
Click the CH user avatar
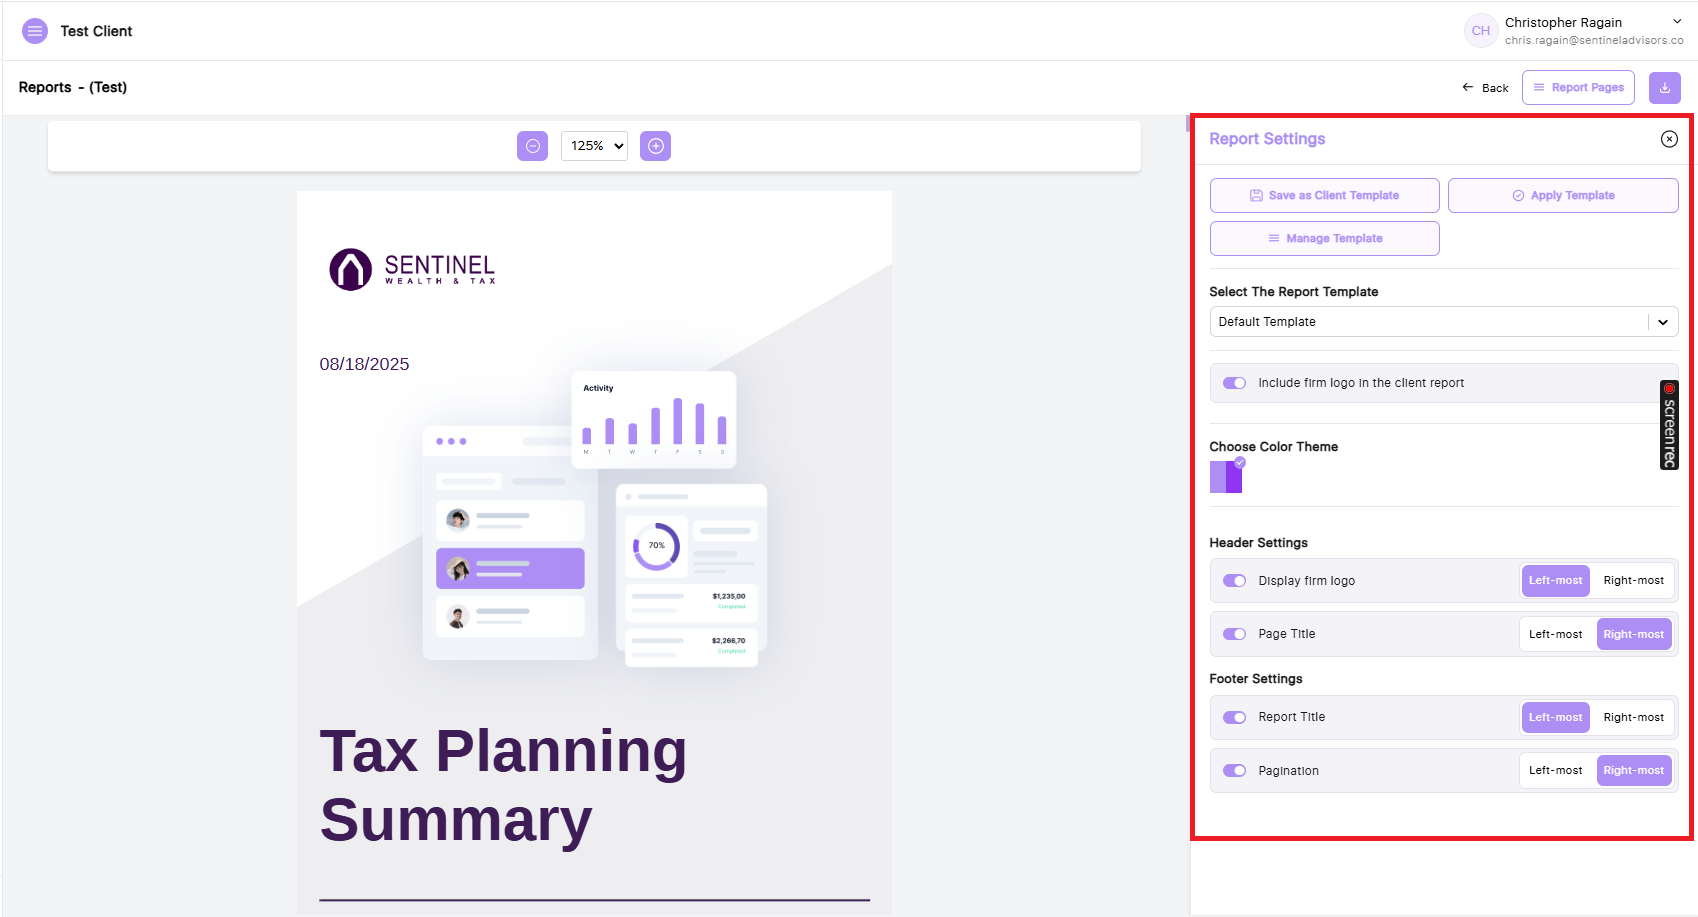[x=1480, y=31]
